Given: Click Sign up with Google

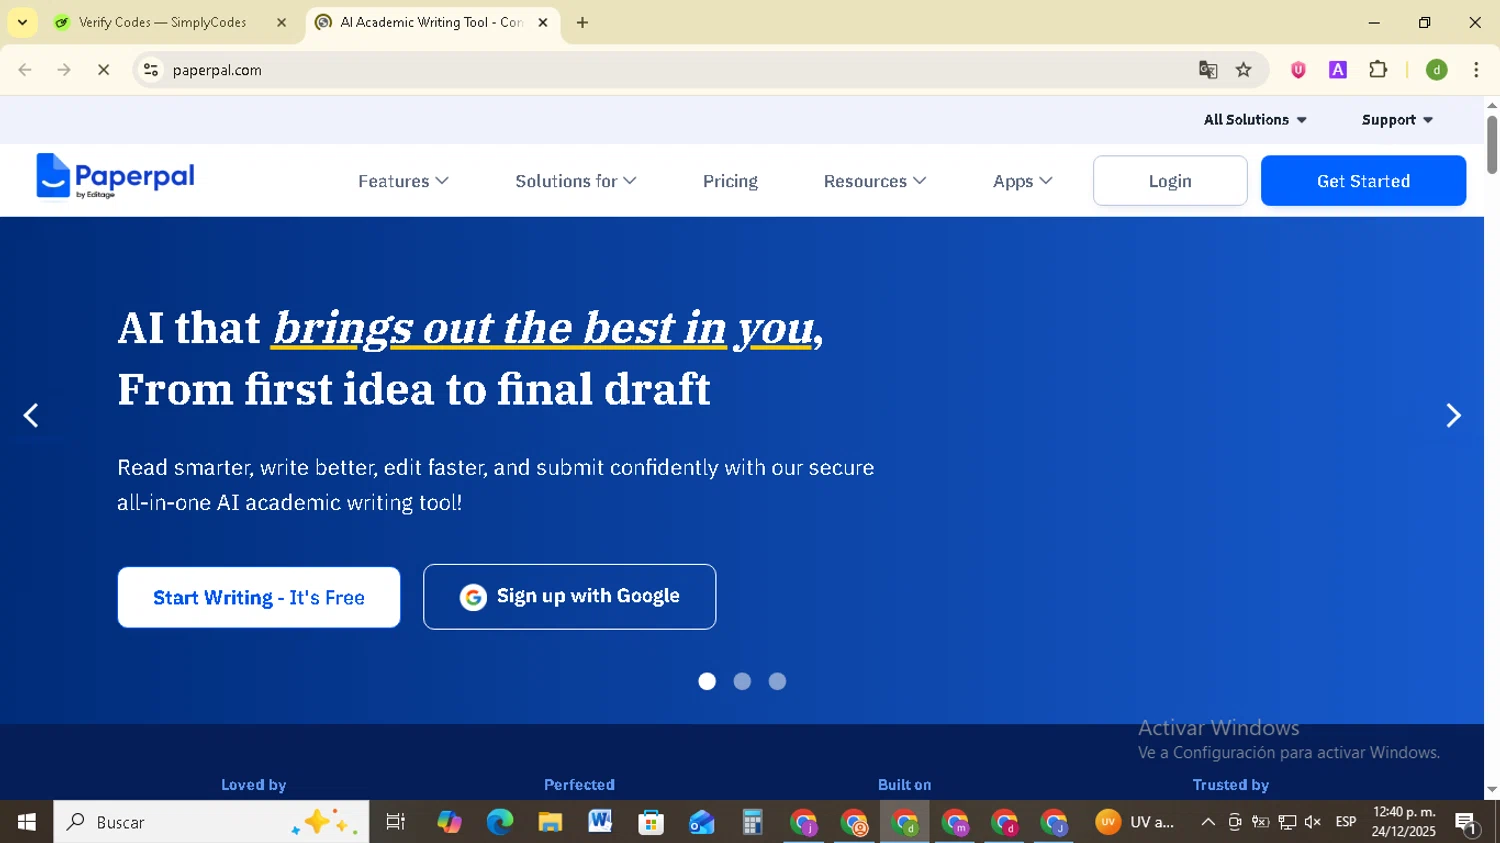Looking at the screenshot, I should pyautogui.click(x=569, y=597).
